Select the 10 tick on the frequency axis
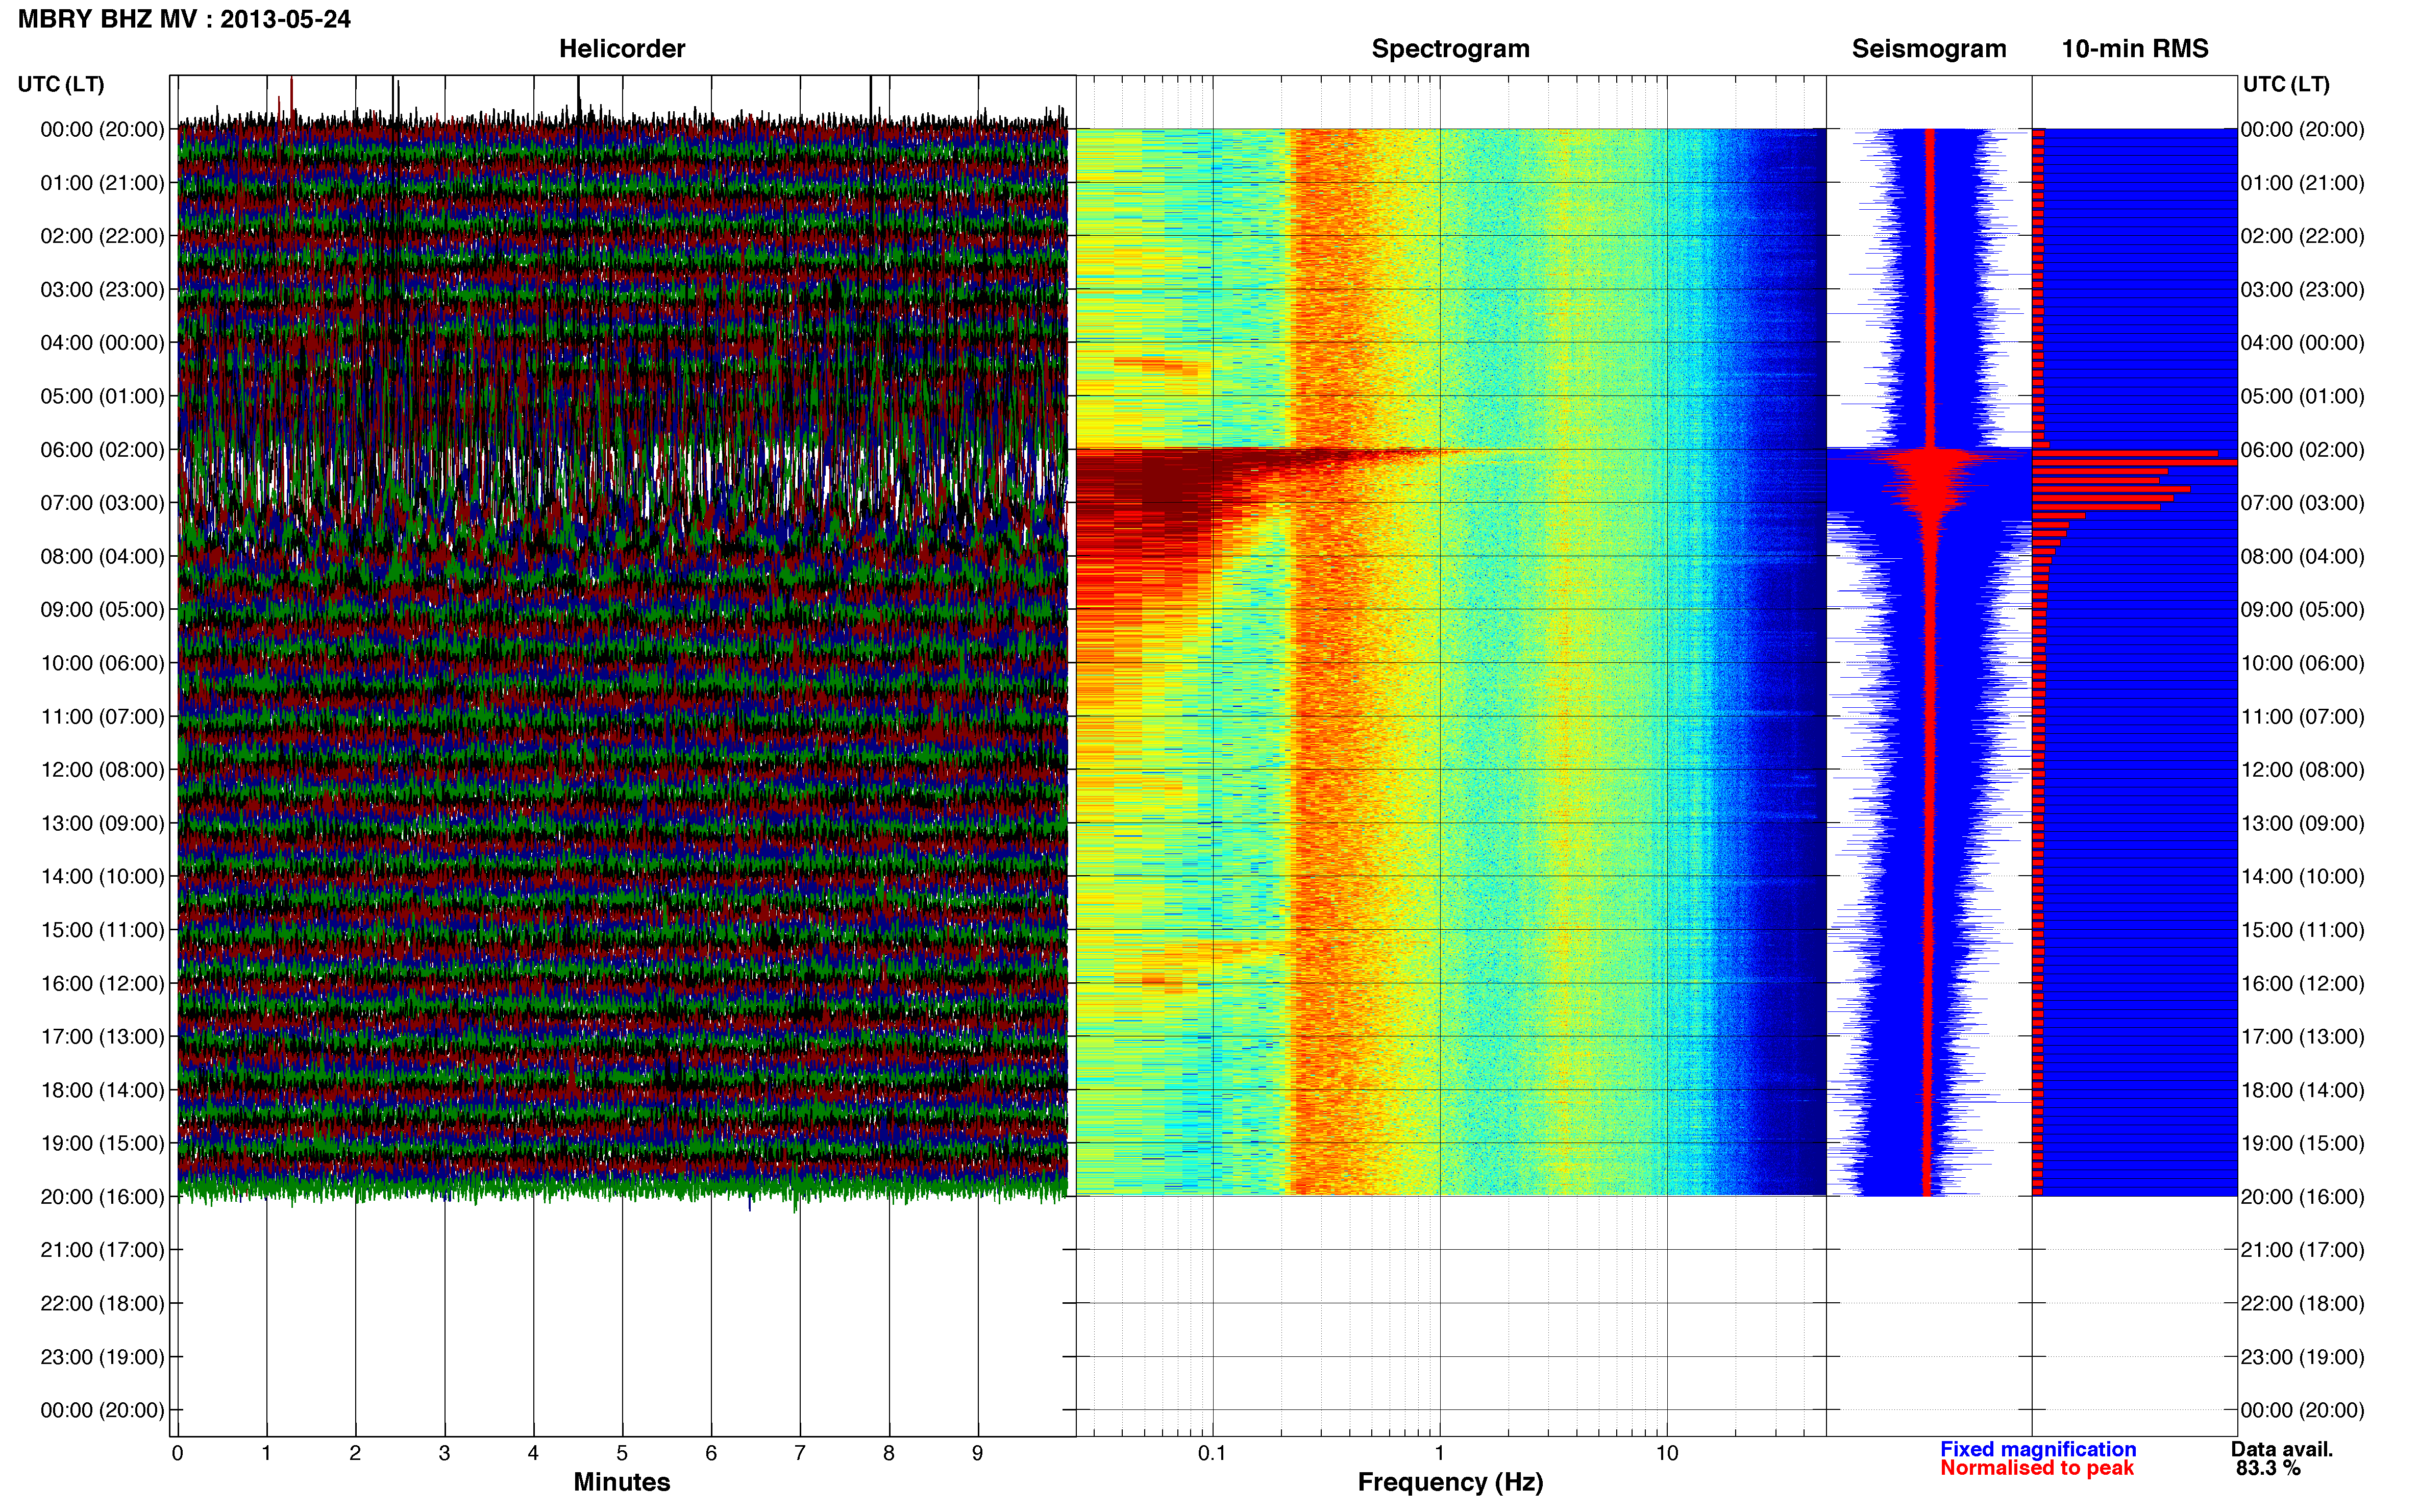The image size is (2419, 1512). (1666, 1453)
